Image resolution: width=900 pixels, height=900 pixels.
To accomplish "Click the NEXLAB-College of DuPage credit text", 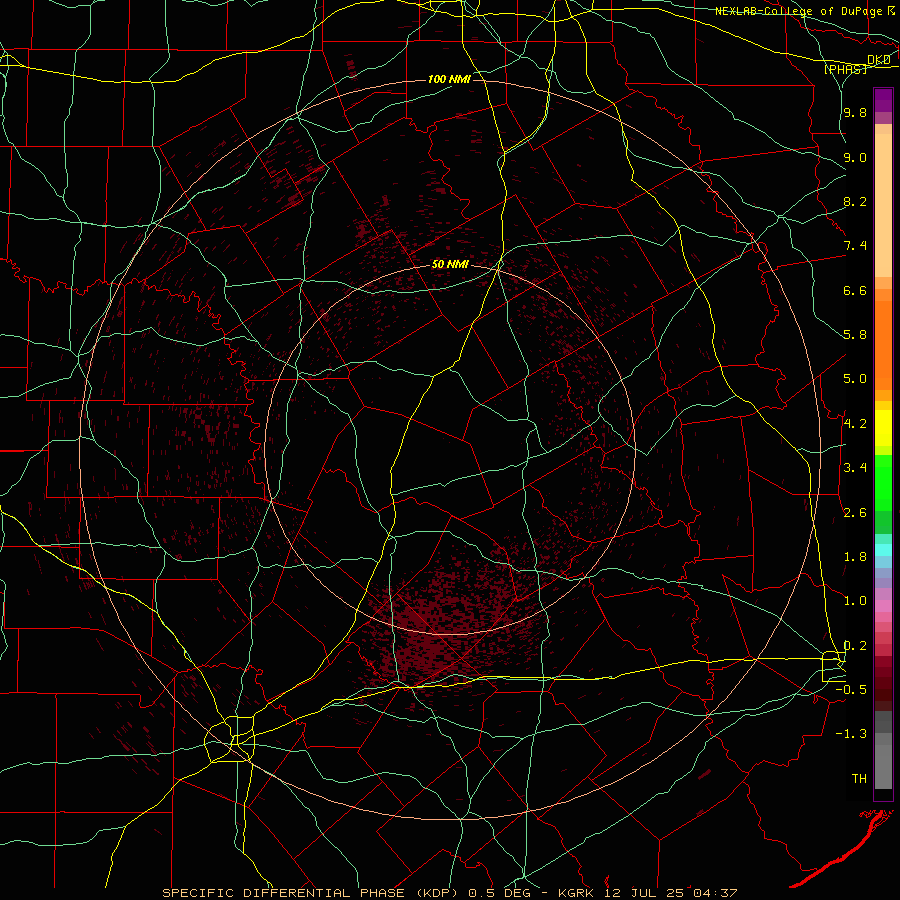I will [x=799, y=11].
